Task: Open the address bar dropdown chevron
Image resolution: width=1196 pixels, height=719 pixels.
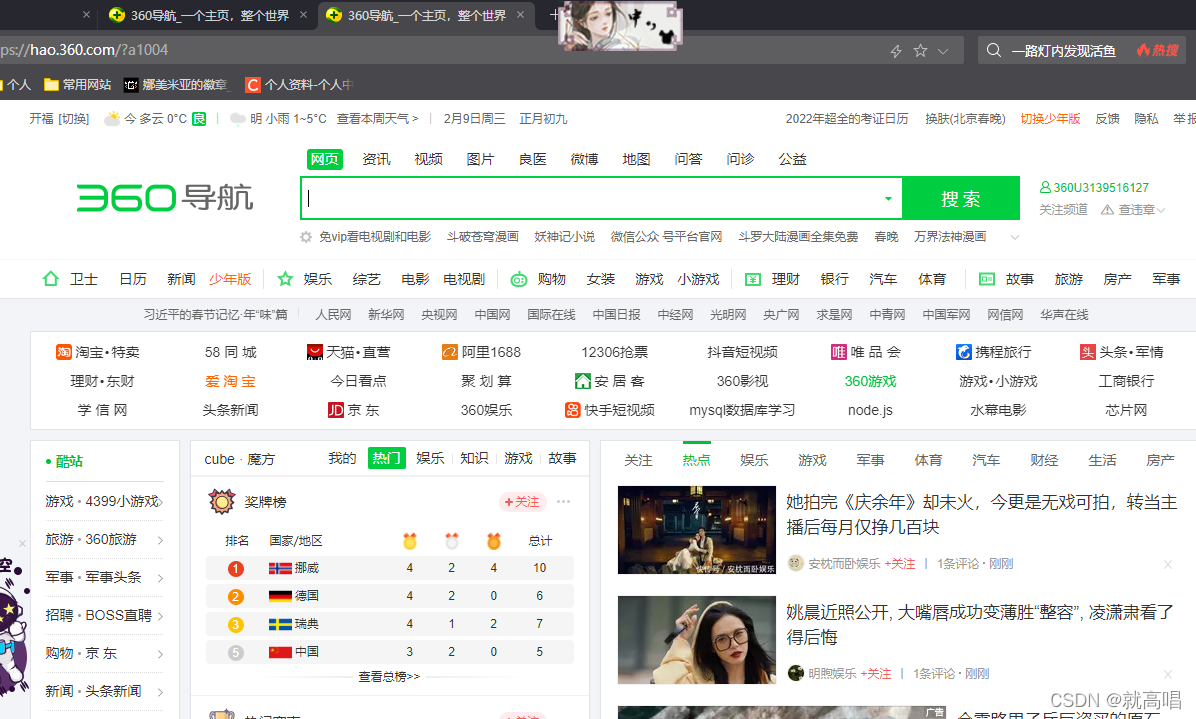Action: click(943, 51)
